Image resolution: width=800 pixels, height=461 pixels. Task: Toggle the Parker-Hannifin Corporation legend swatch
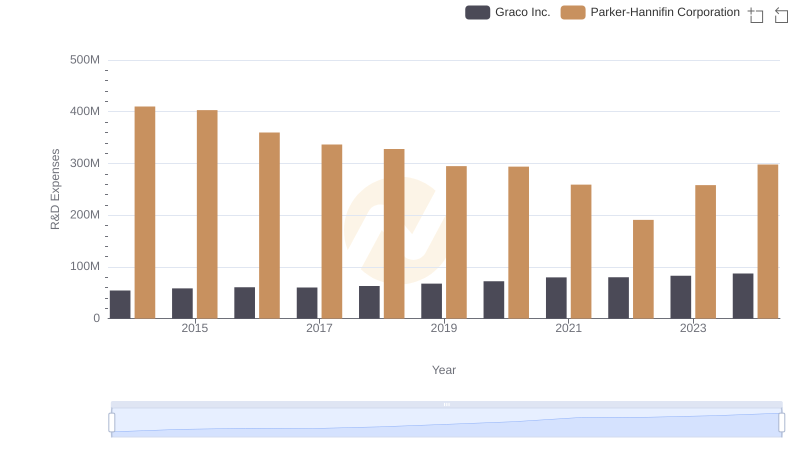(x=573, y=12)
